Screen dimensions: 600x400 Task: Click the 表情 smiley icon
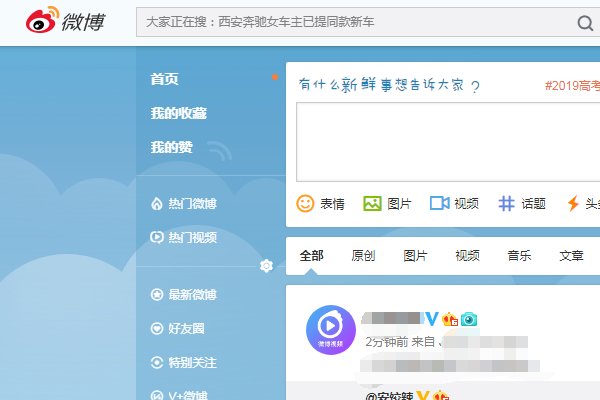(305, 204)
